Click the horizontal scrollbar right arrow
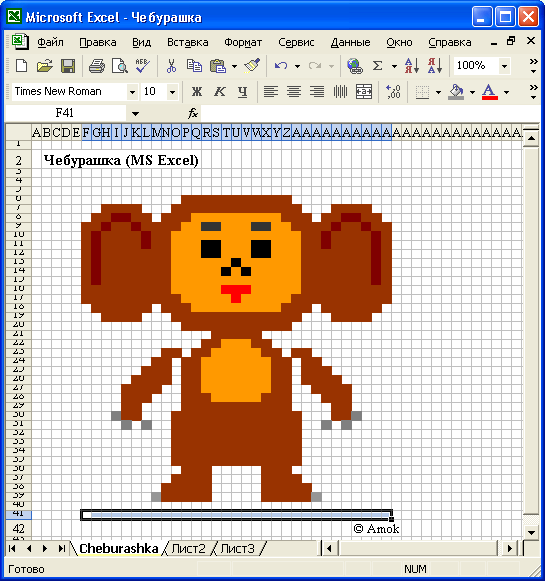The height and width of the screenshot is (581, 545). (x=510, y=548)
